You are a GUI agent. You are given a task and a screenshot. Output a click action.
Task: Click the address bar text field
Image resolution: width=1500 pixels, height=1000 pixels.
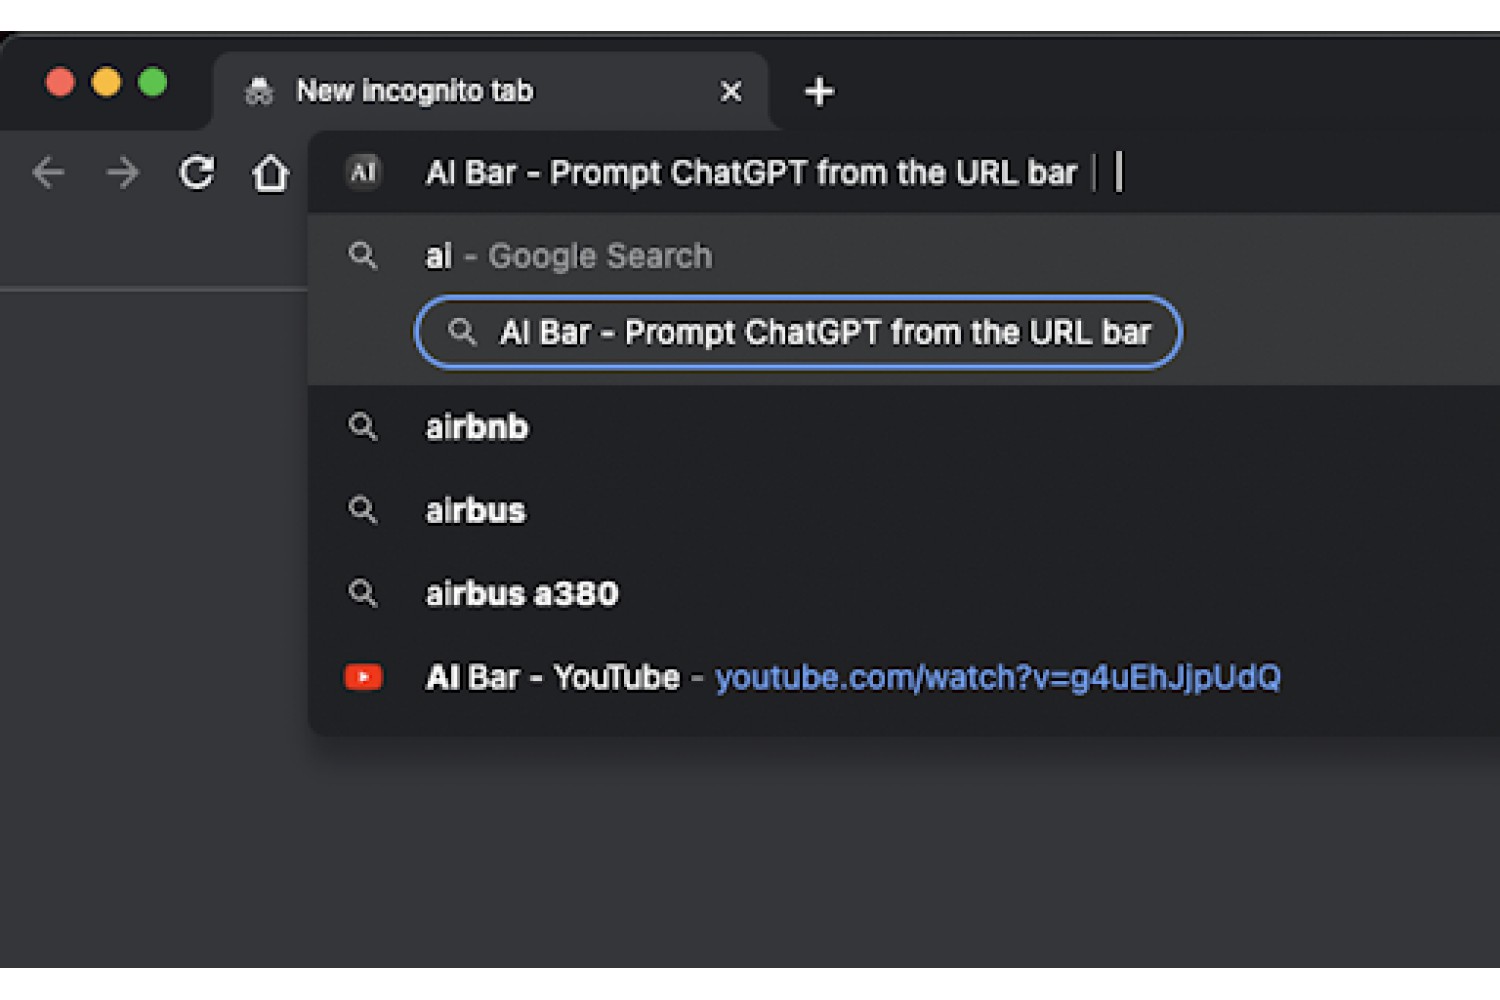904,172
